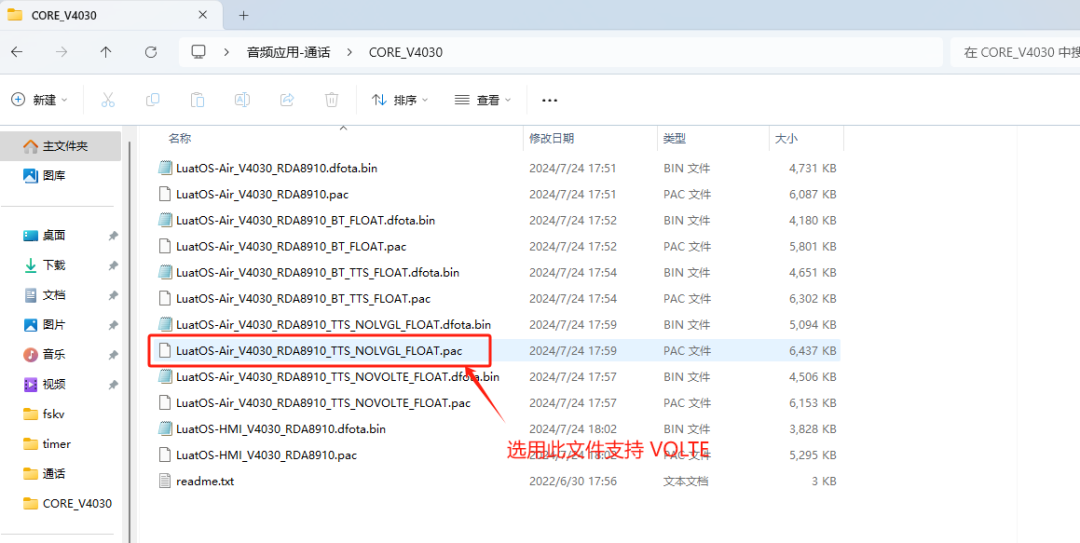This screenshot has width=1080, height=543.
Task: Sort by 名称 column header
Action: pos(180,139)
